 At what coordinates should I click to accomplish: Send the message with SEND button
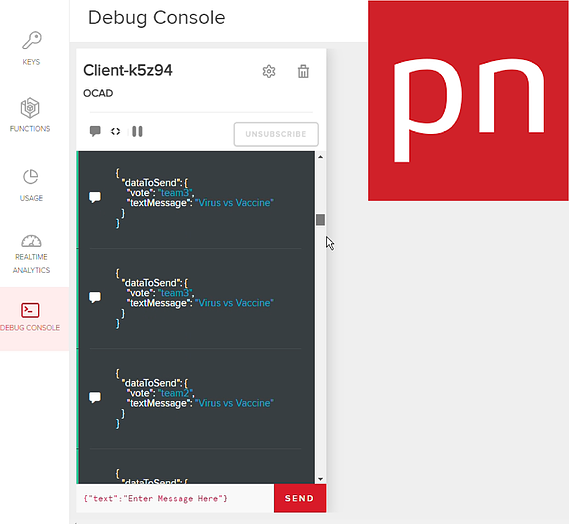300,498
